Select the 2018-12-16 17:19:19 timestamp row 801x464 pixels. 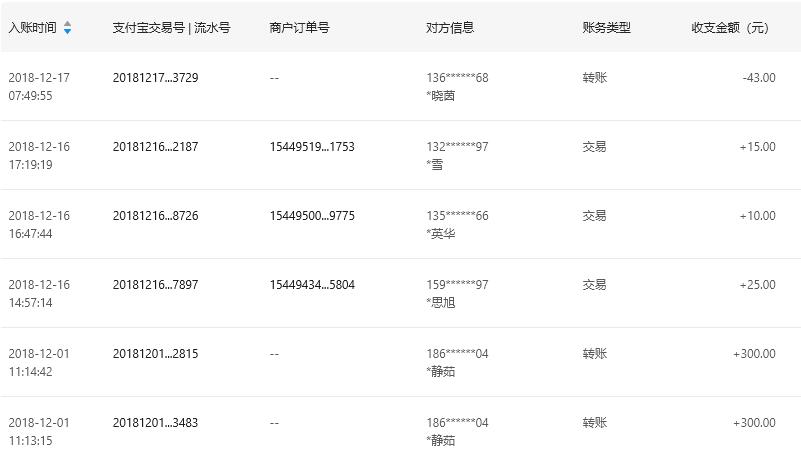(400, 155)
